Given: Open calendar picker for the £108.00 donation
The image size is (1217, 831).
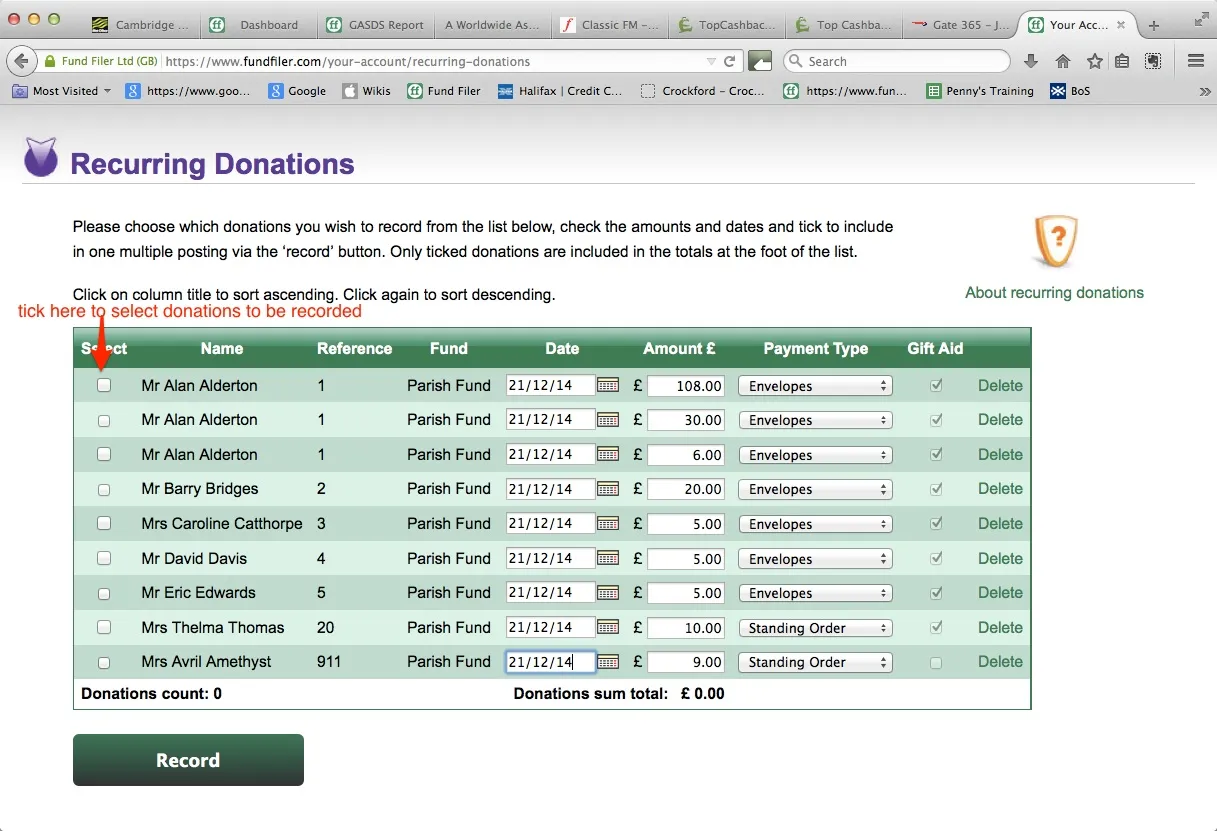Looking at the screenshot, I should 608,385.
